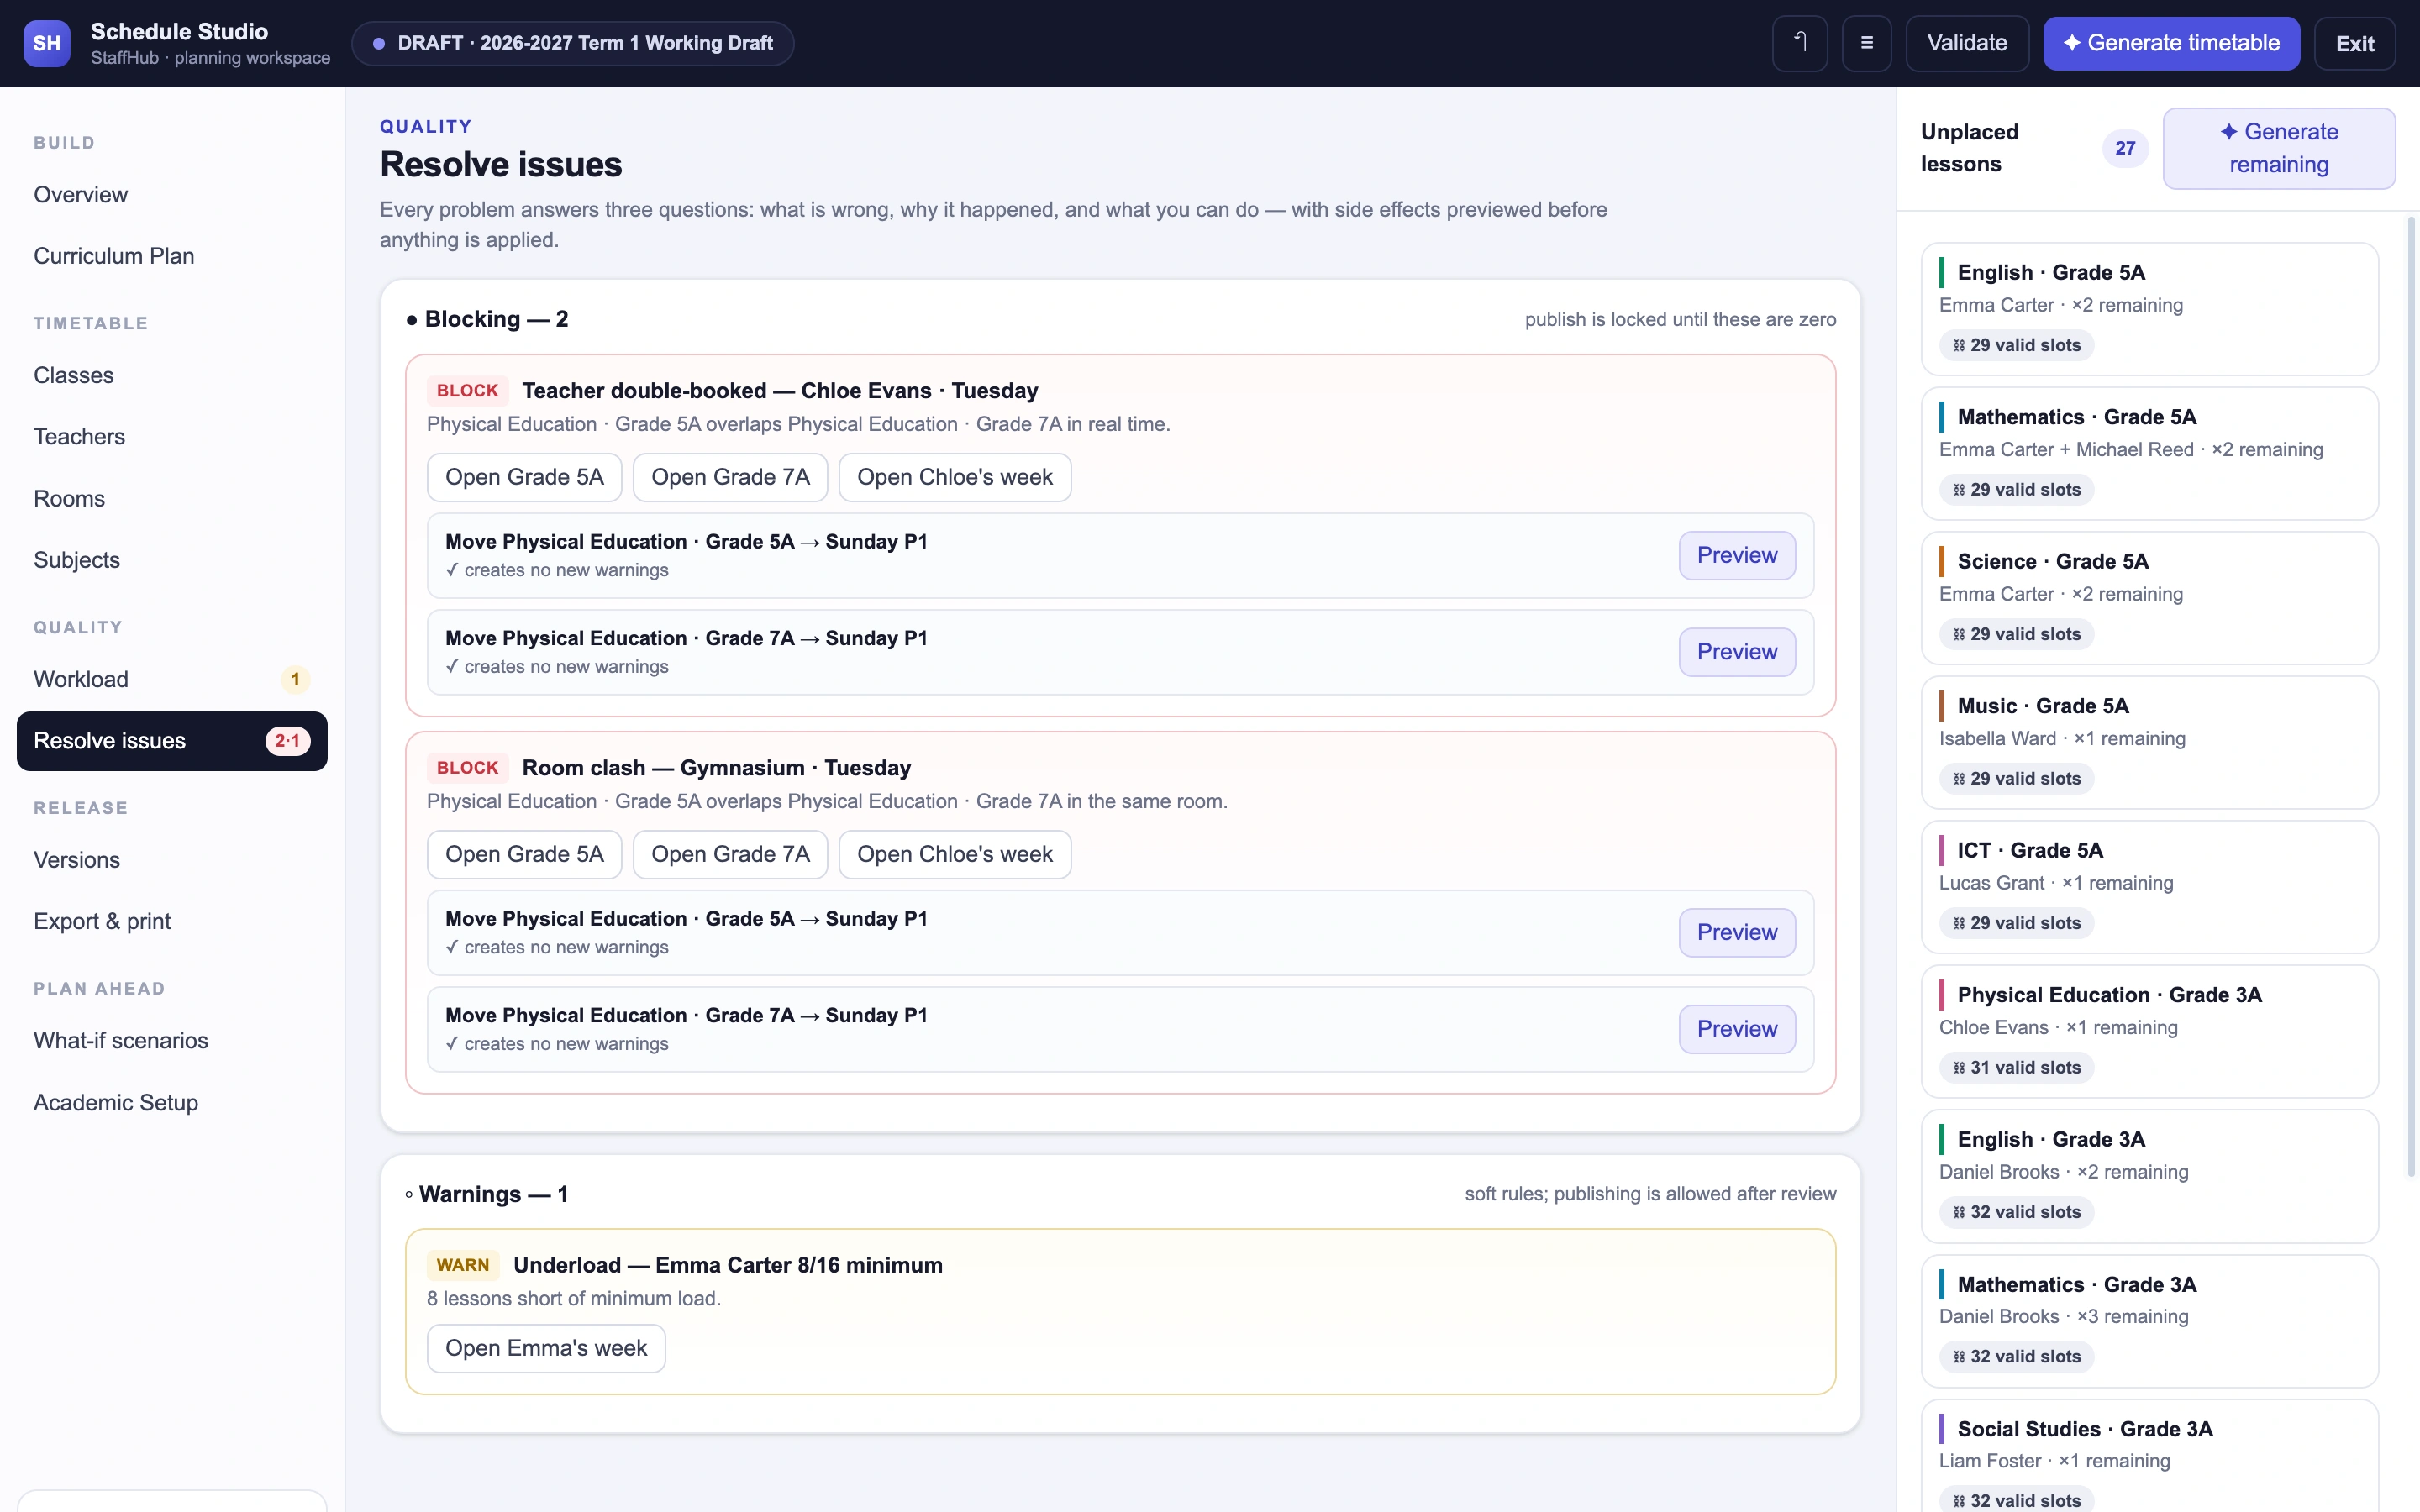Click the Unplaced lessons panel scrollbar
Viewport: 2420px width, 1512px height.
coord(2411,696)
